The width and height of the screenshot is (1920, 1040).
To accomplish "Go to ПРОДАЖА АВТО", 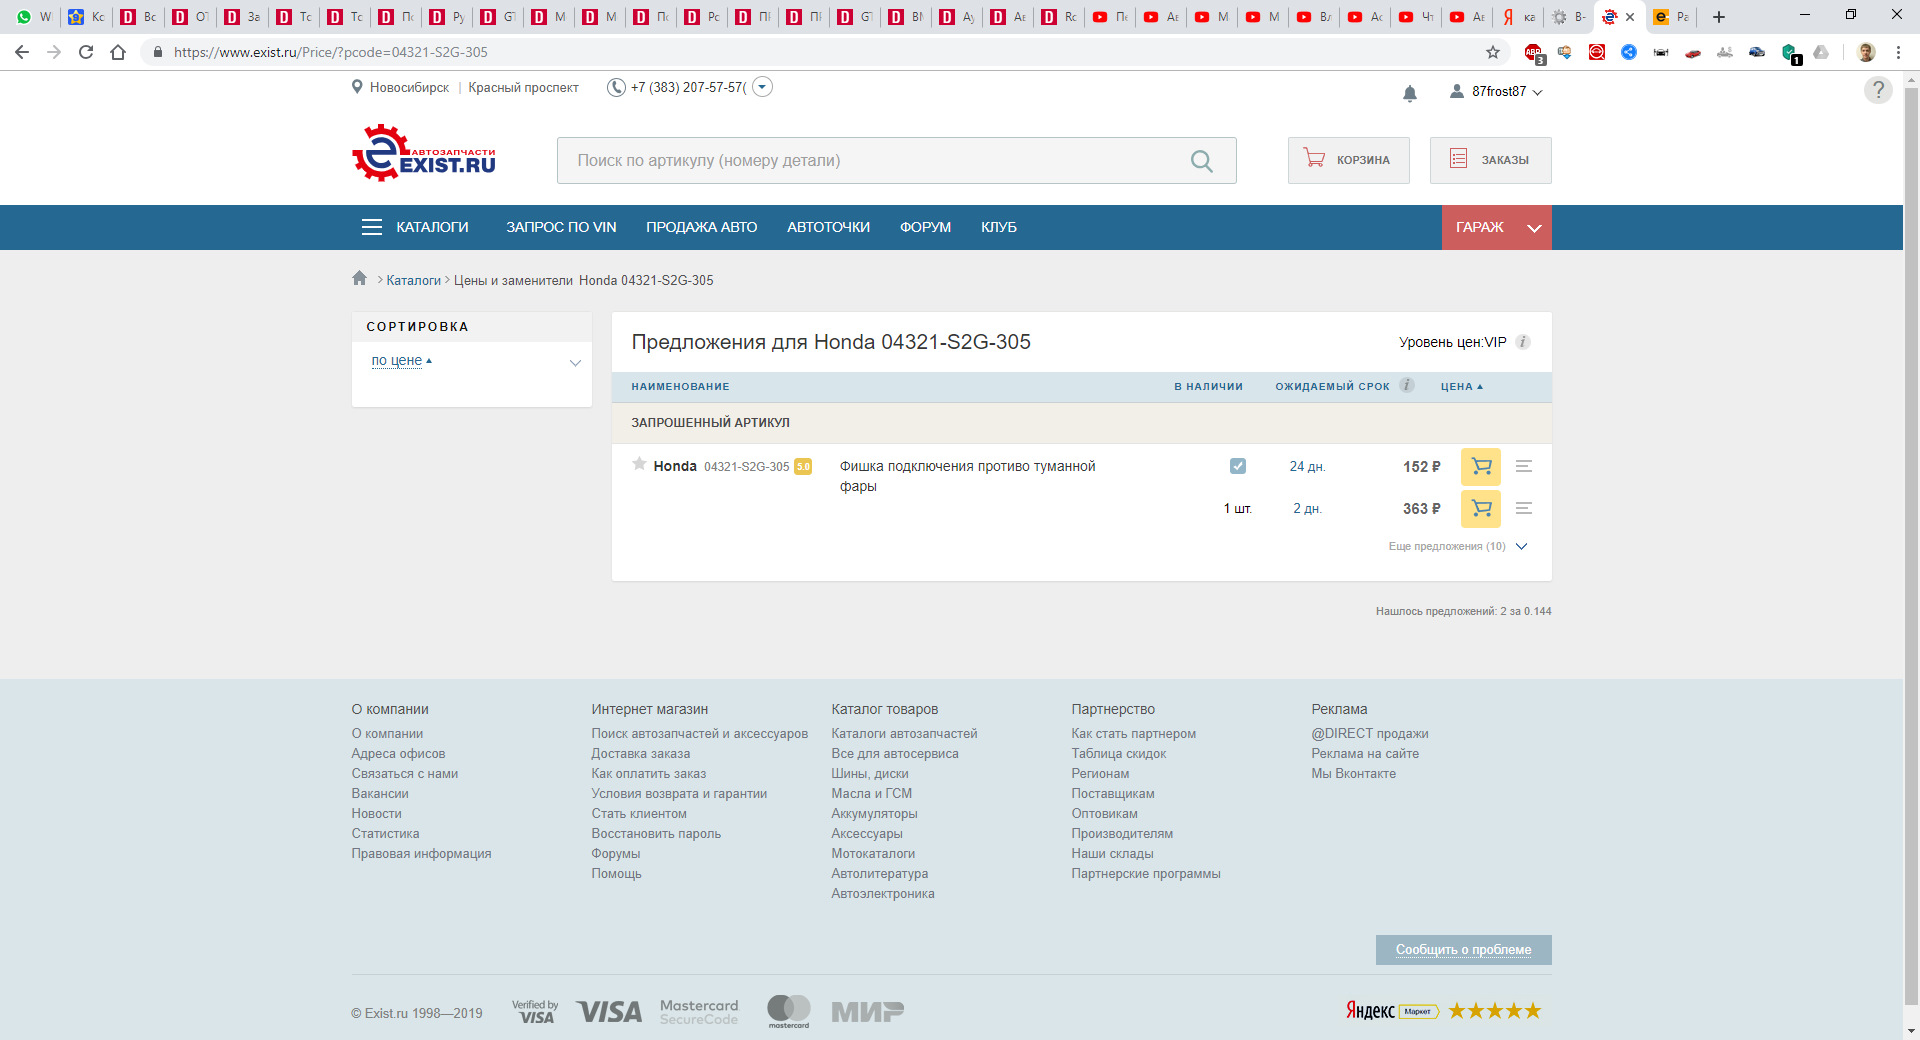I will 702,228.
